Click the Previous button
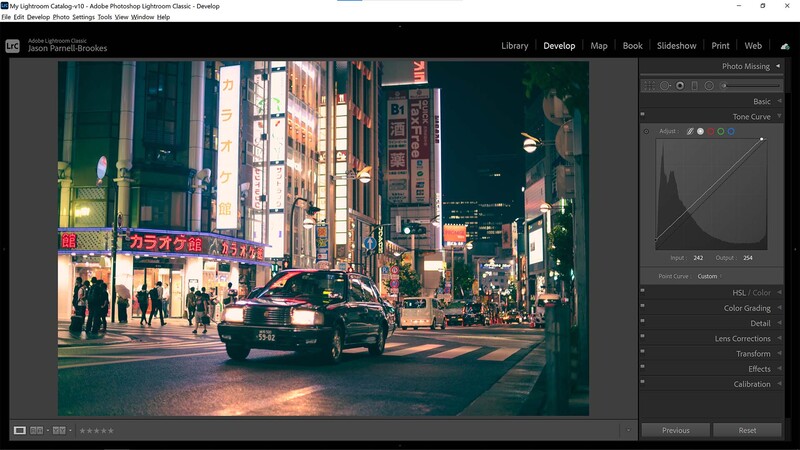 click(x=676, y=430)
